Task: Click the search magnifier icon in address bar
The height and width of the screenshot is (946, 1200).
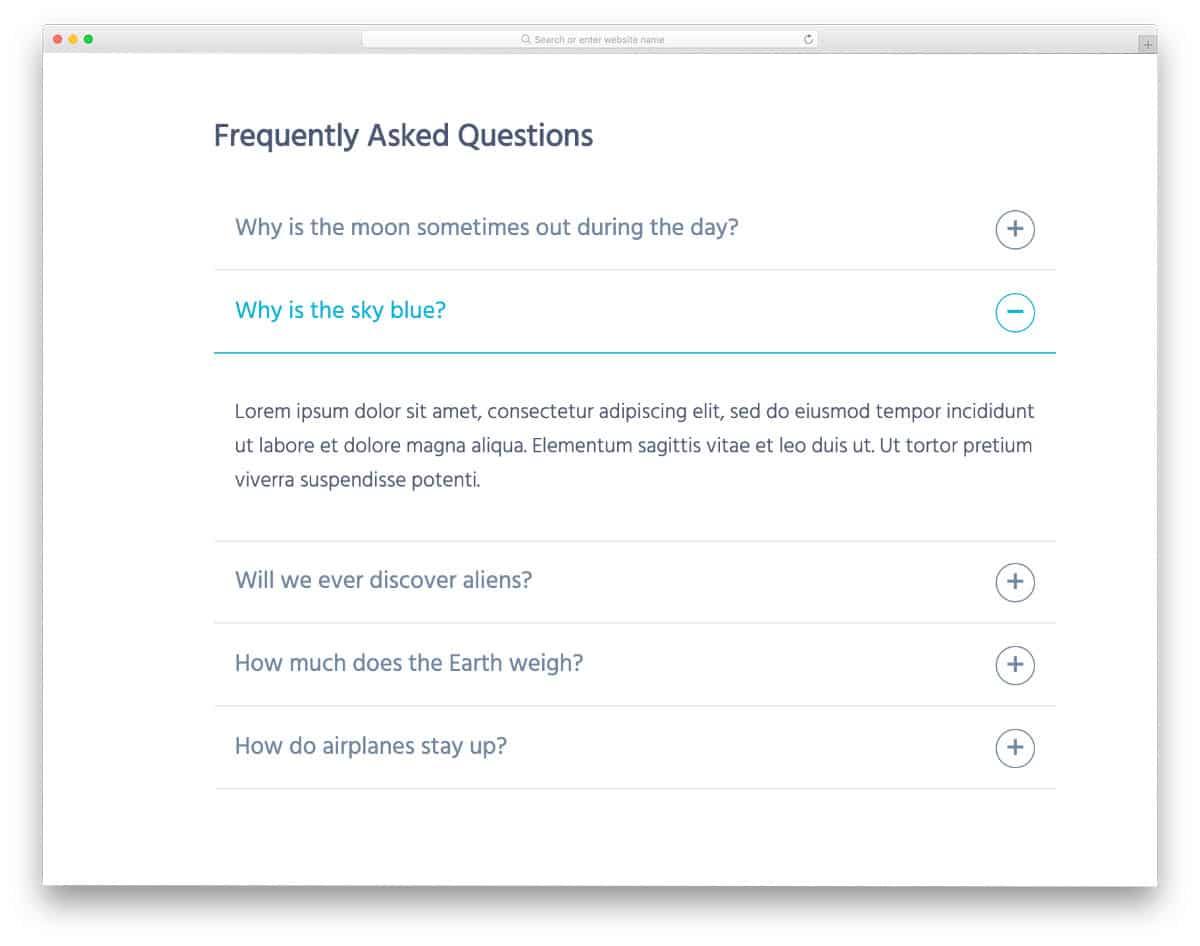Action: click(x=526, y=40)
